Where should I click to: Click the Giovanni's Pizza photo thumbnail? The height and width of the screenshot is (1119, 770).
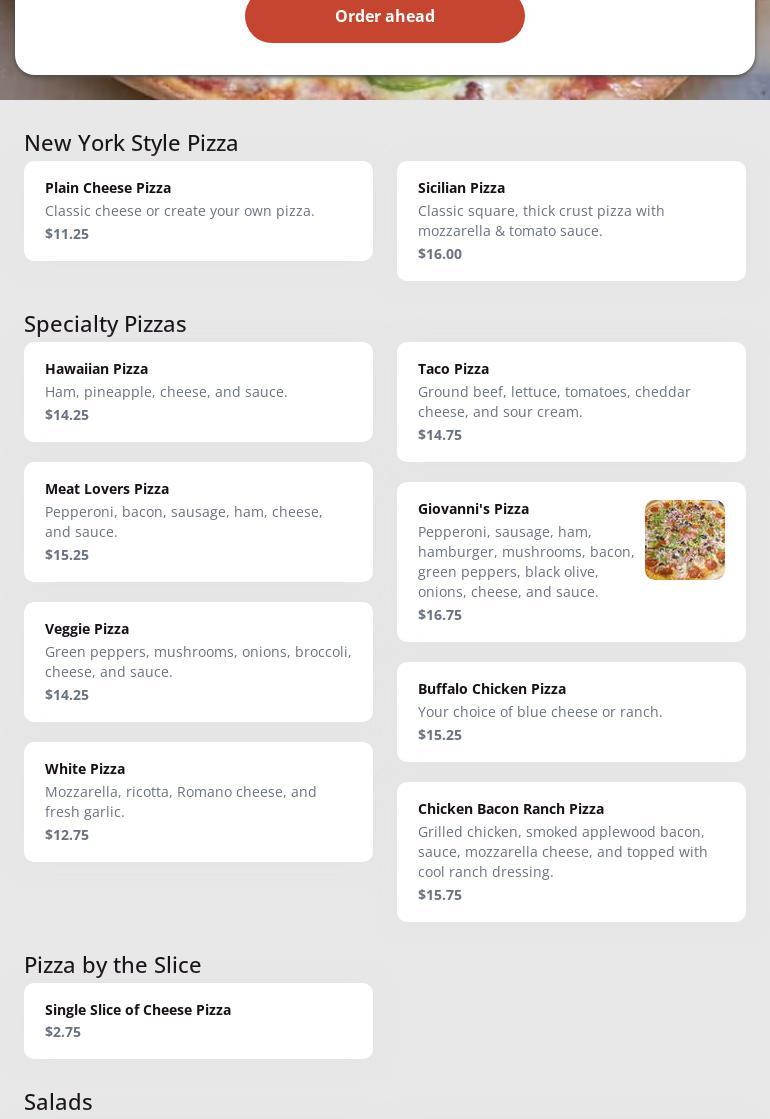685,540
